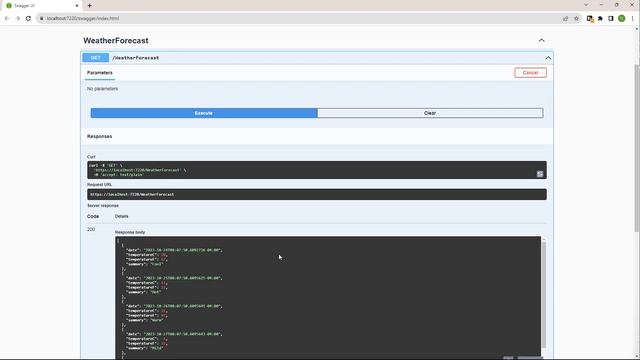Copy the curl command with the clipboard icon
Screen dimensions: 640x360
tap(540, 174)
